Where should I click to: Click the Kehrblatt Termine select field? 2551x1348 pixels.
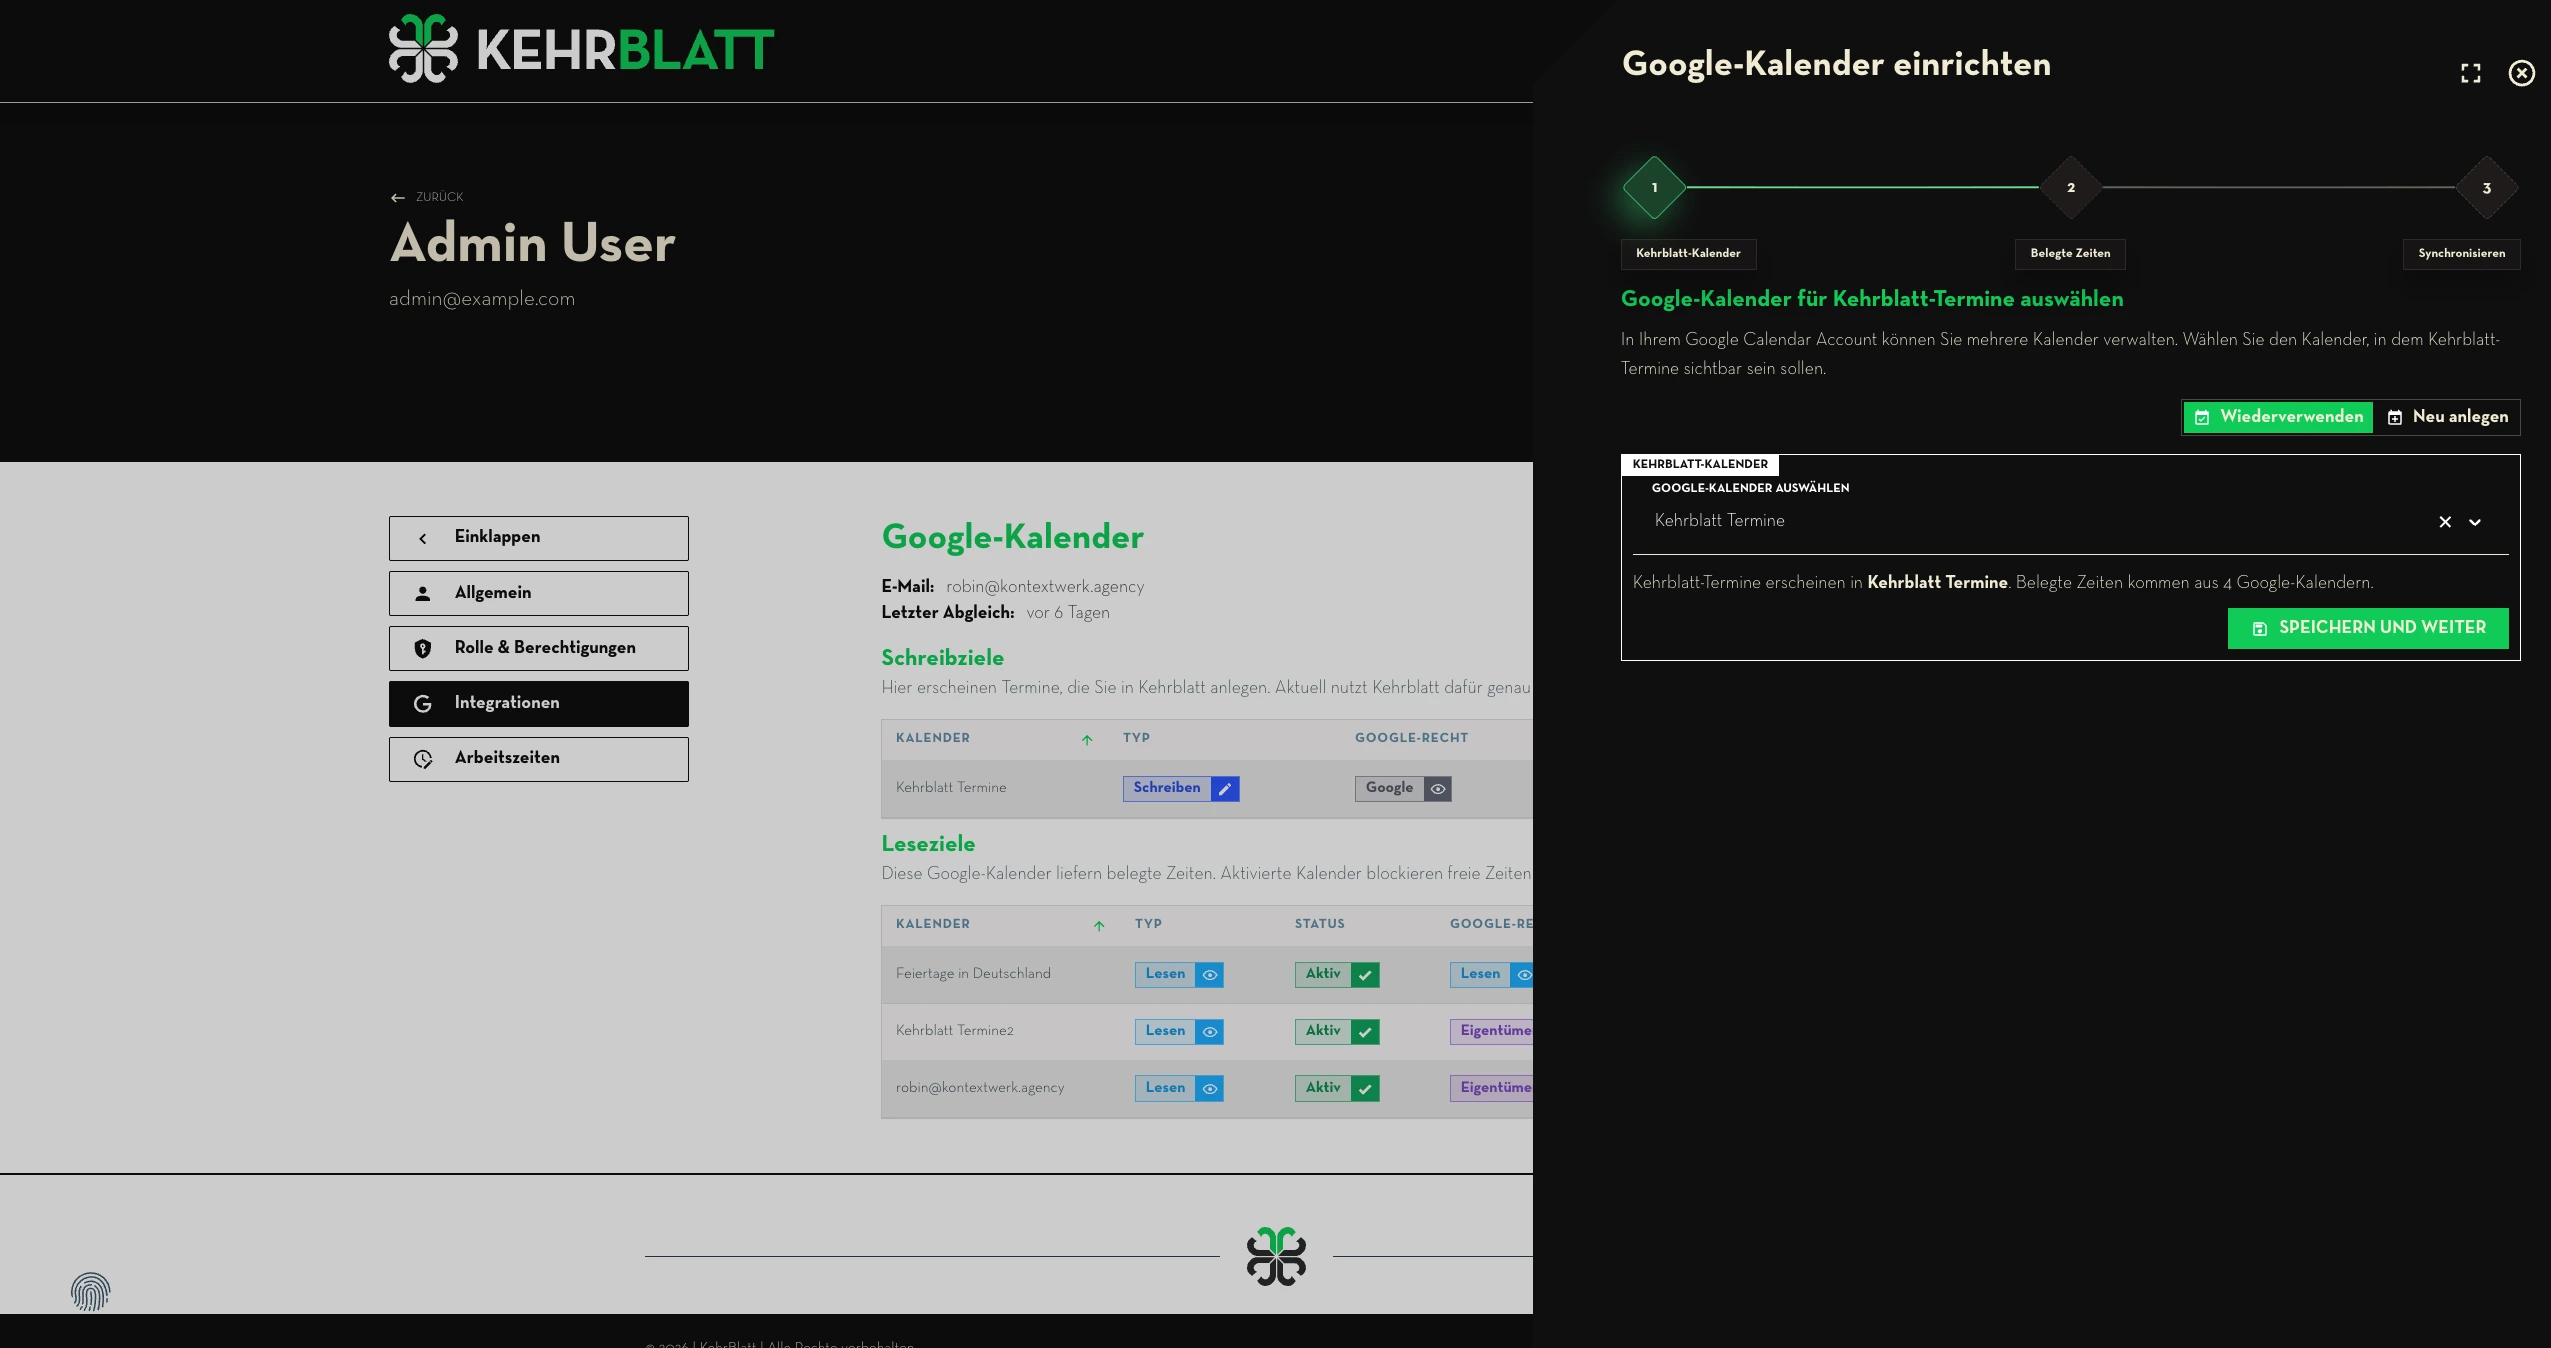click(x=2070, y=522)
